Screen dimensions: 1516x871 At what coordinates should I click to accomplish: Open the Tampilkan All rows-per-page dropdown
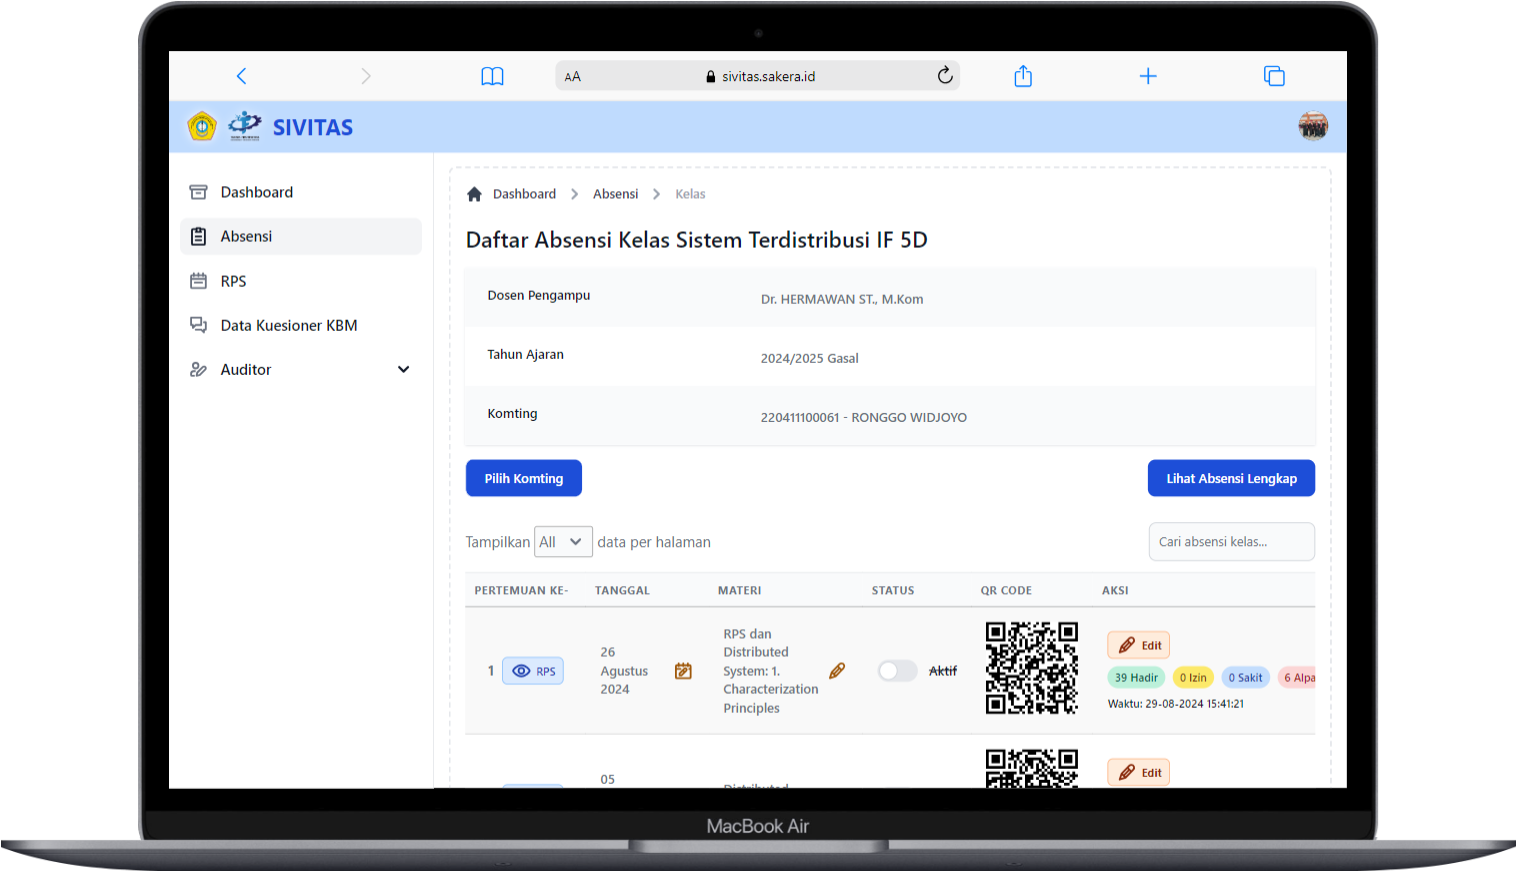(x=563, y=542)
